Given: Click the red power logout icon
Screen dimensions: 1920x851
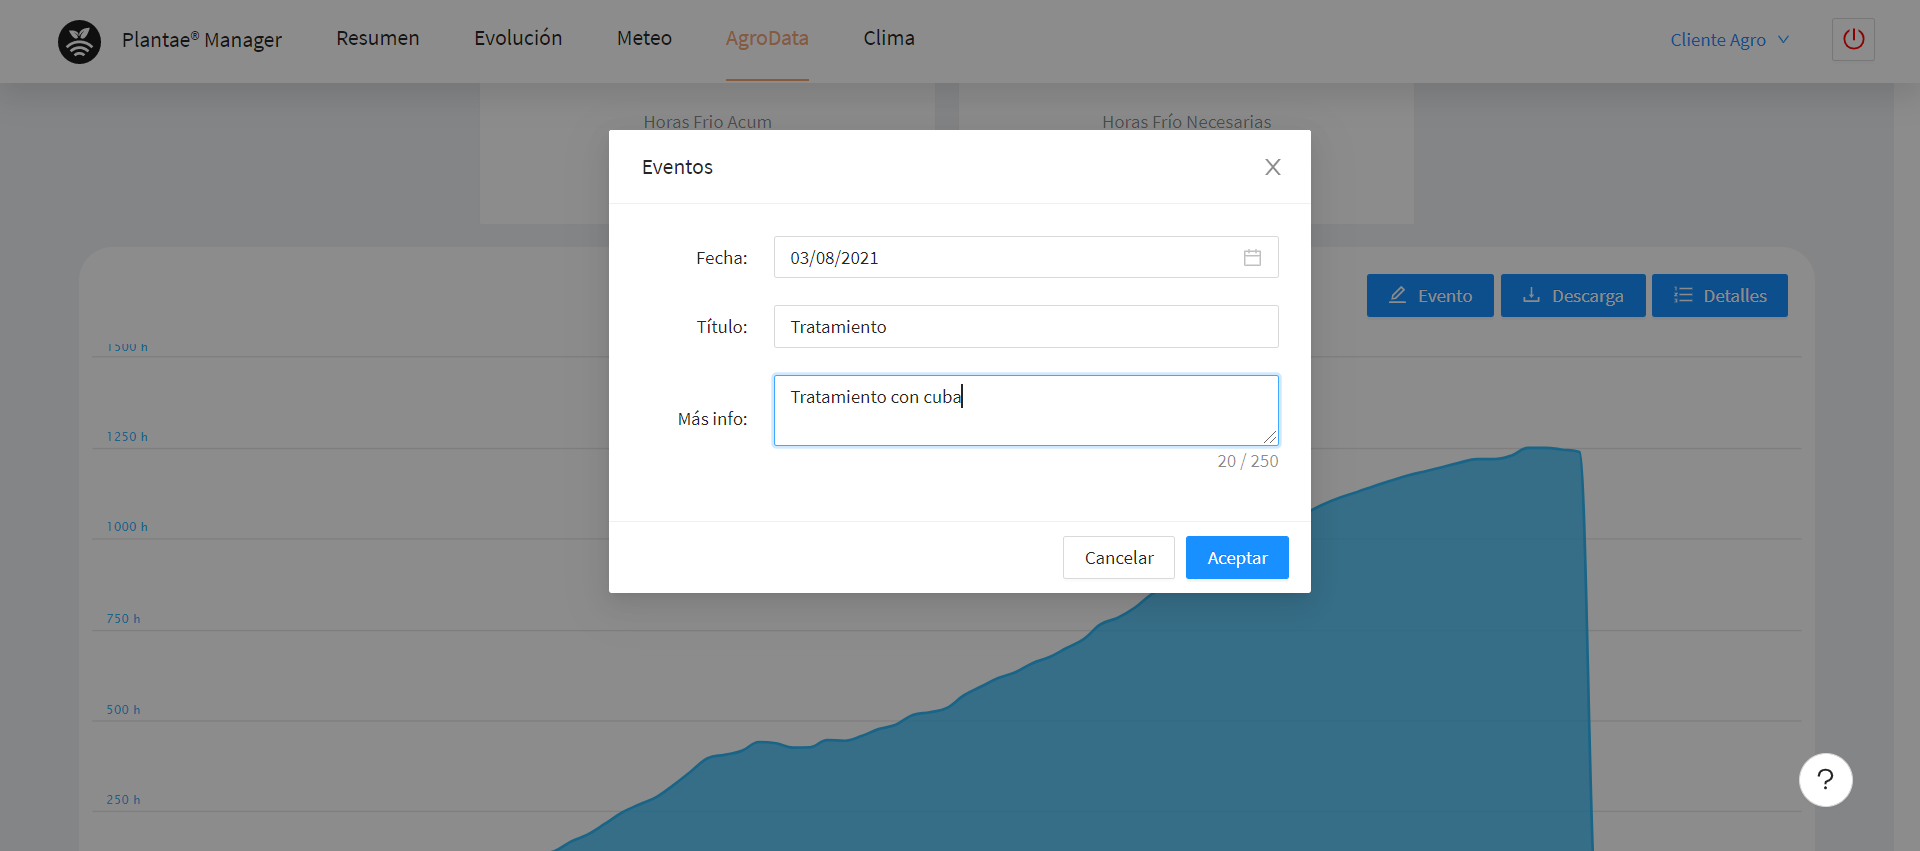Looking at the screenshot, I should [1853, 40].
